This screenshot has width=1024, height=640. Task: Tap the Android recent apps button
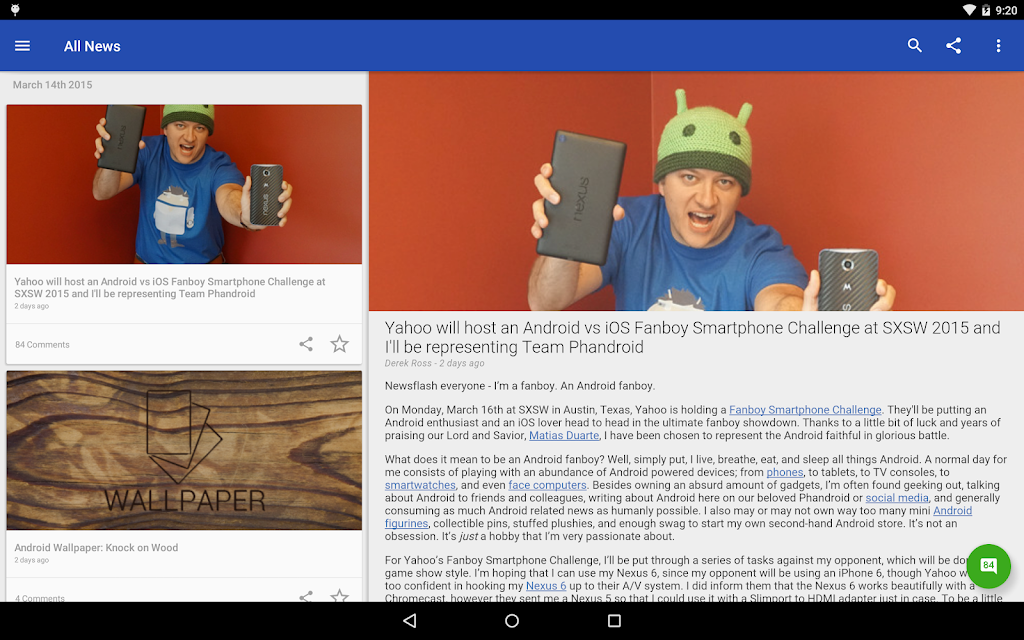tap(614, 620)
